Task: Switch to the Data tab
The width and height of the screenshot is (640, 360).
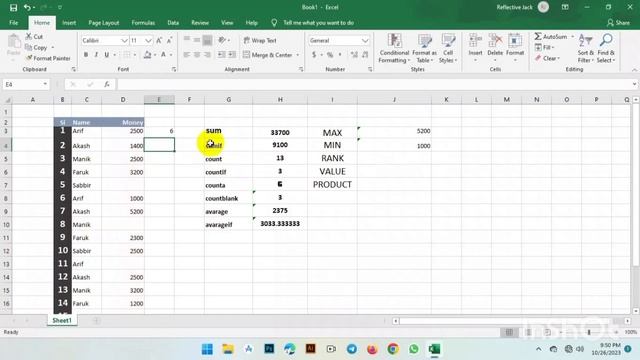Action: pyautogui.click(x=173, y=23)
